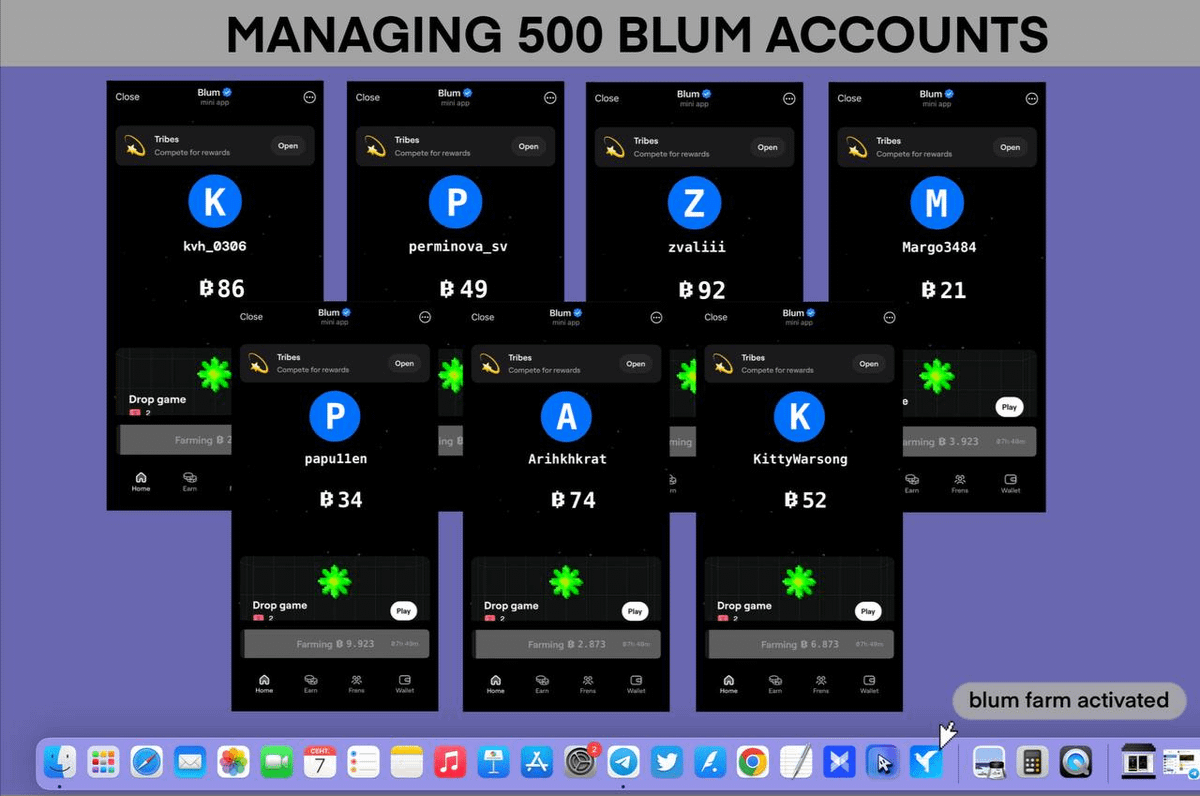Switch to Wallet tab in KittyWarsong window
Screen dimensions: 1200x796
click(870, 684)
